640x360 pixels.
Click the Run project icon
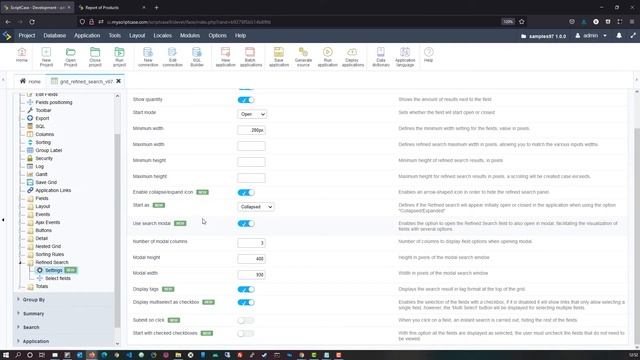119,57
